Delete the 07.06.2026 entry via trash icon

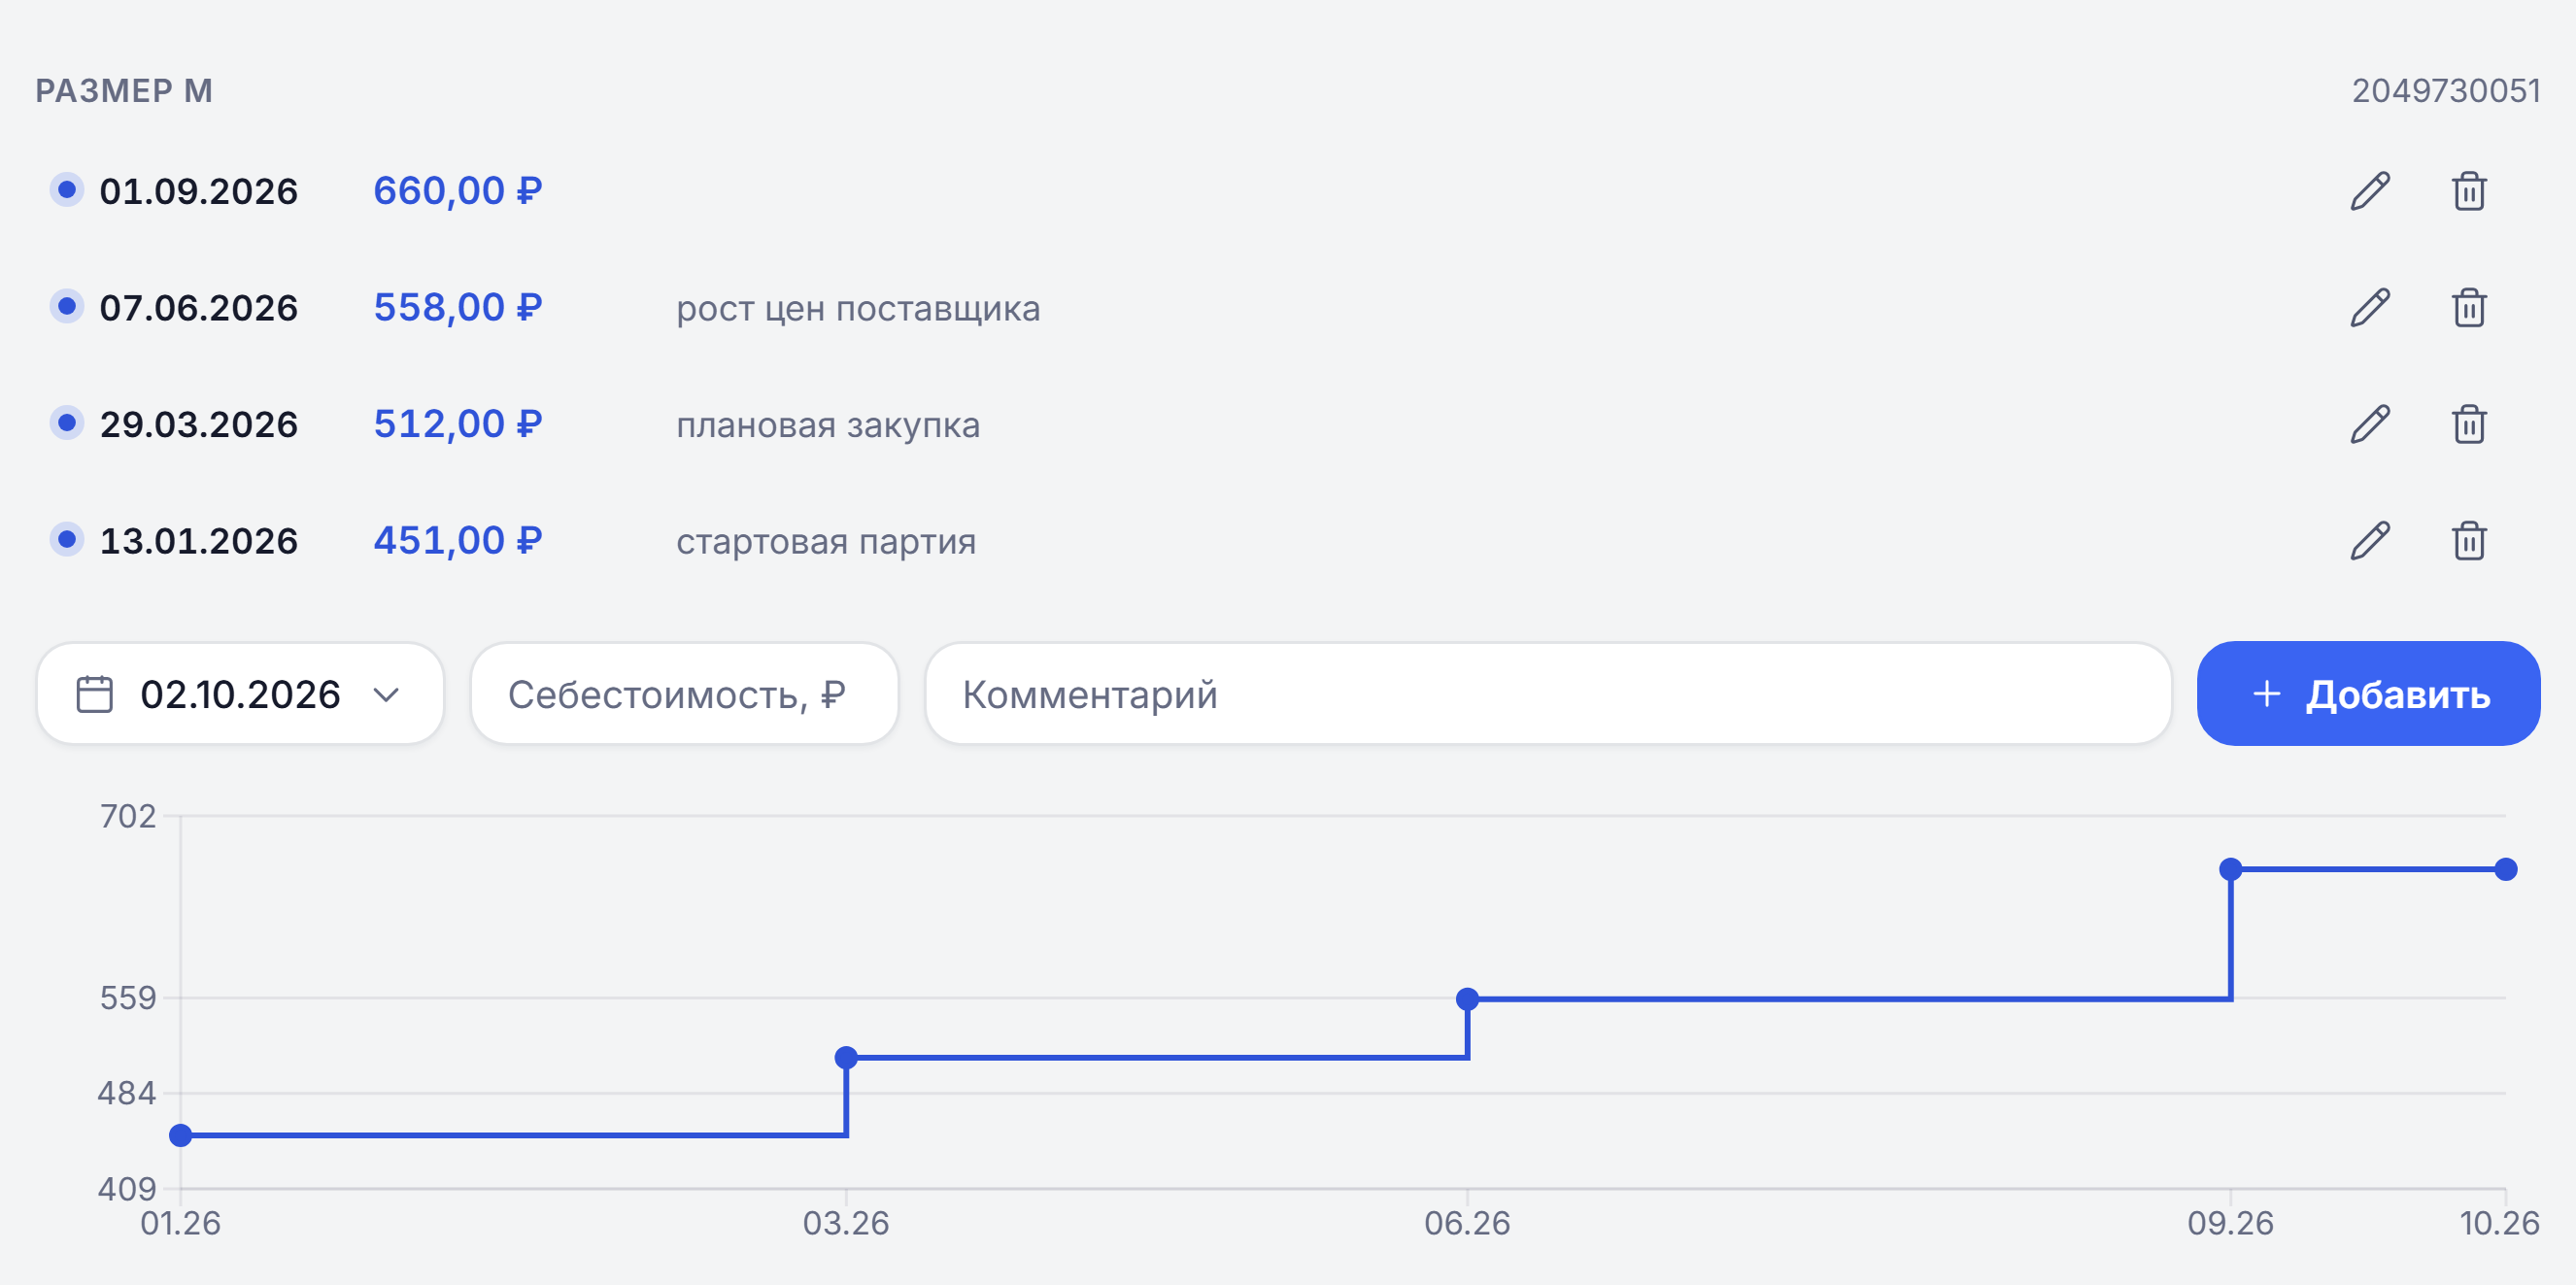[2468, 308]
